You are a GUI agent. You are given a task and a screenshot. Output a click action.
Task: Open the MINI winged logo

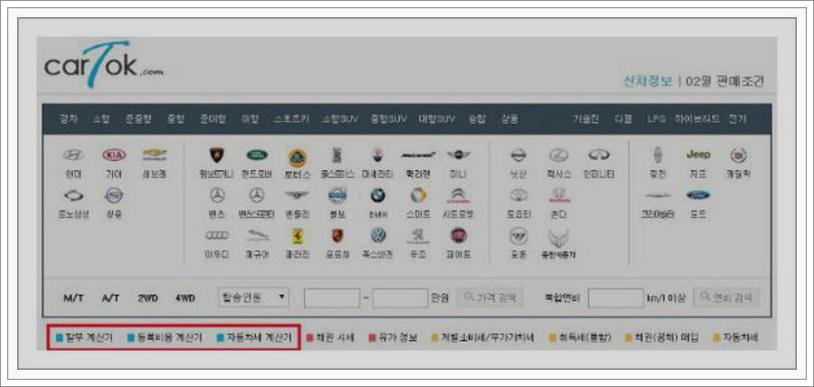point(458,155)
